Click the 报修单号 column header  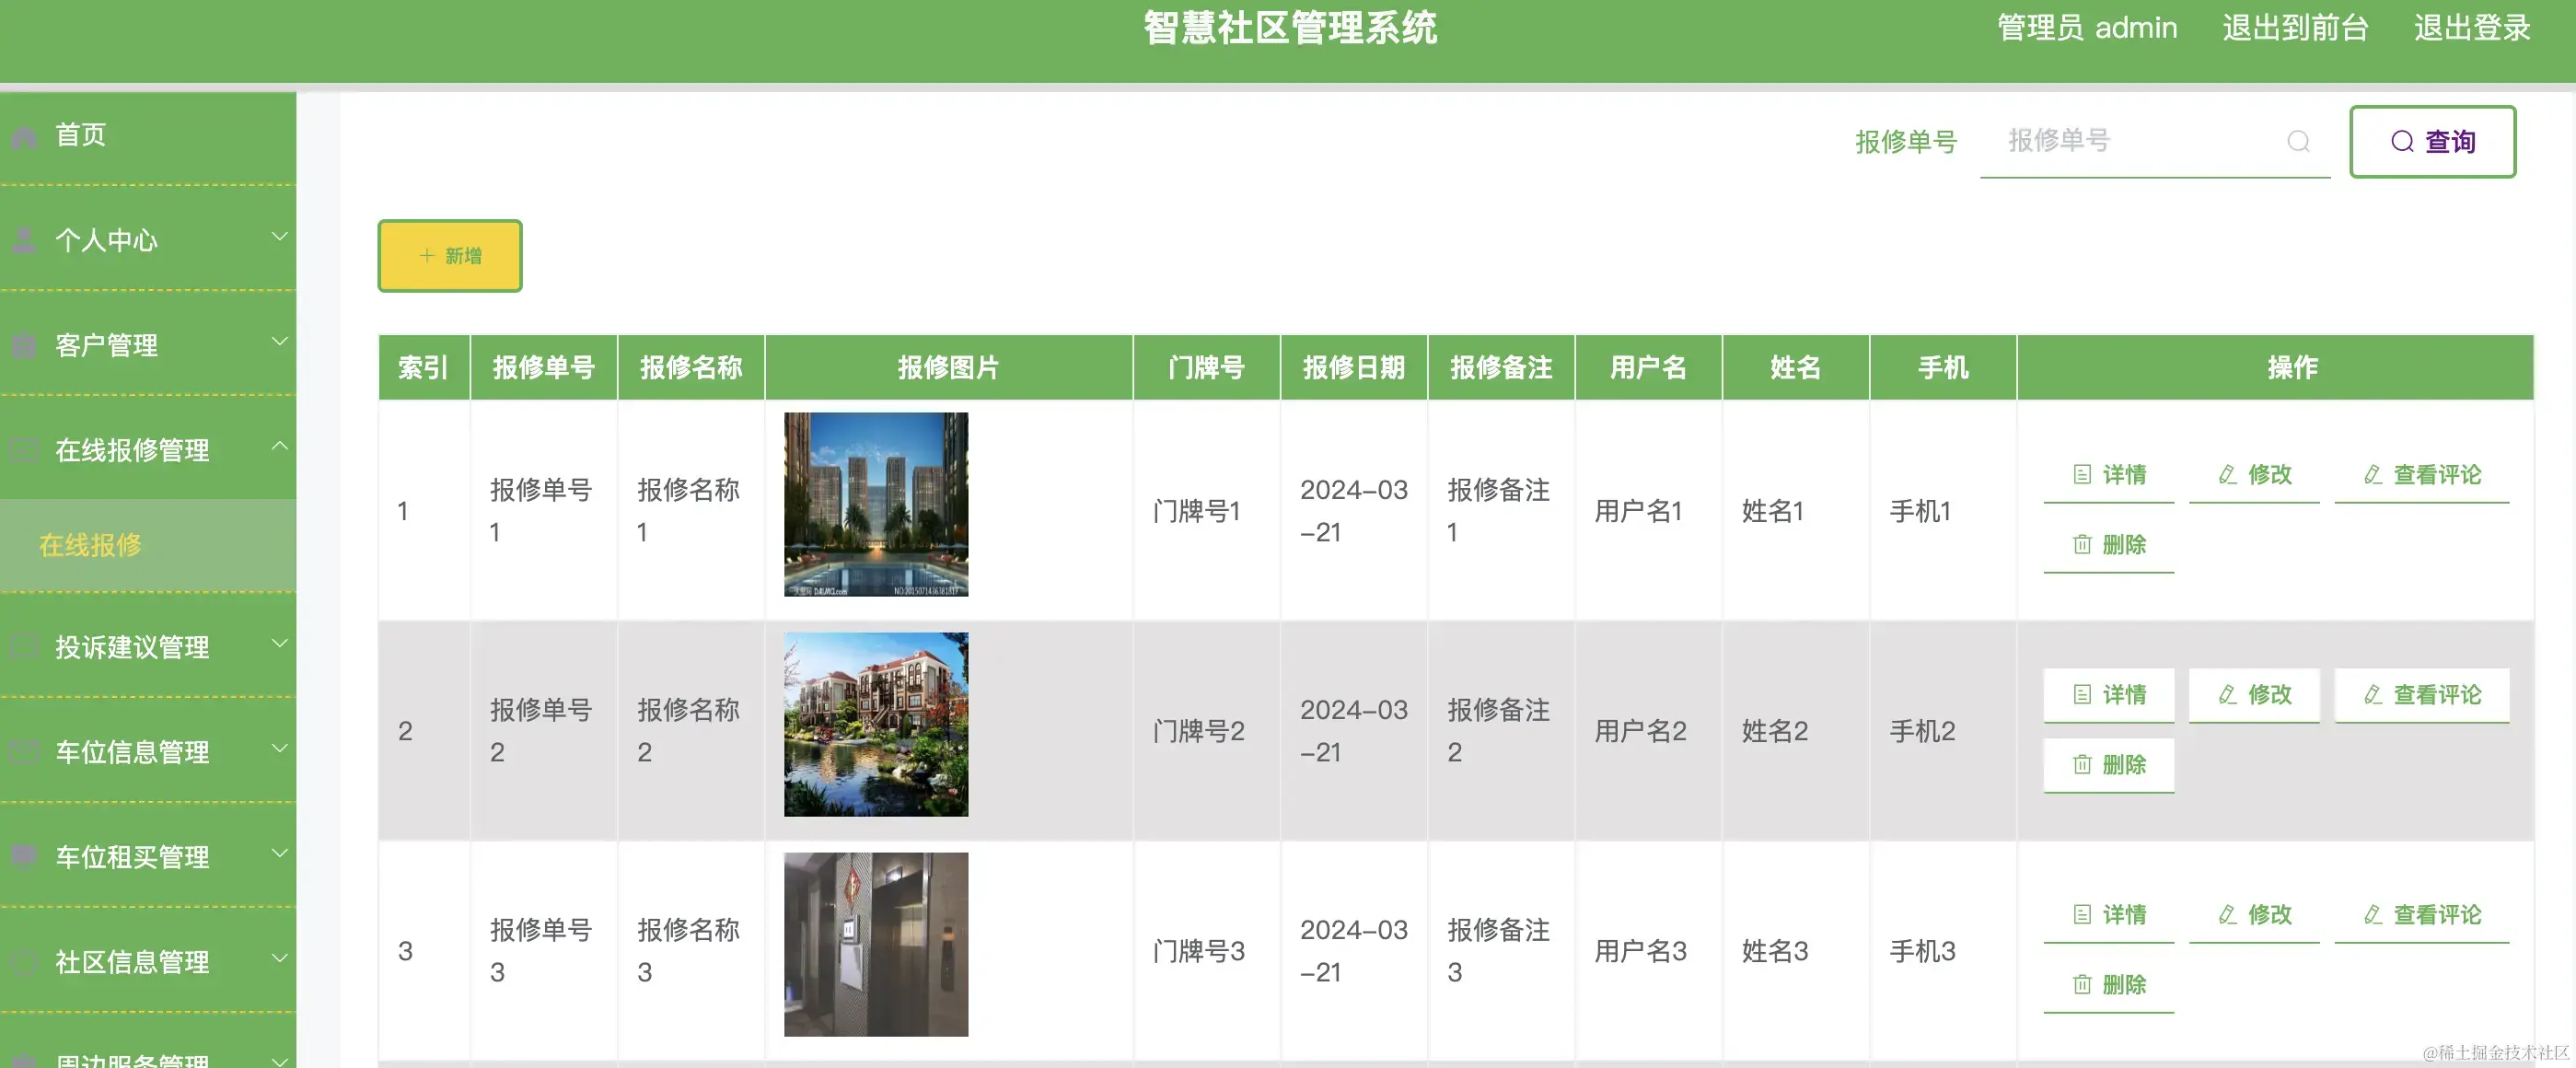(x=544, y=367)
